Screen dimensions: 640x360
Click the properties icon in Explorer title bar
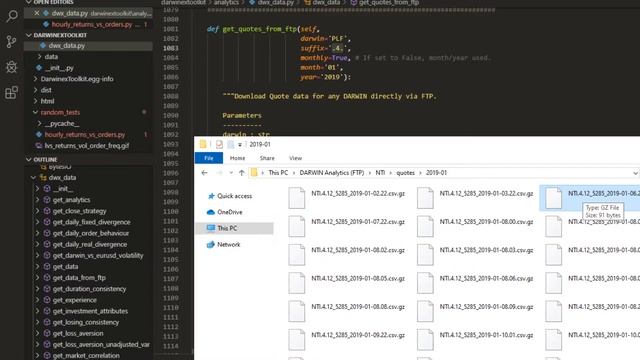(x=219, y=144)
